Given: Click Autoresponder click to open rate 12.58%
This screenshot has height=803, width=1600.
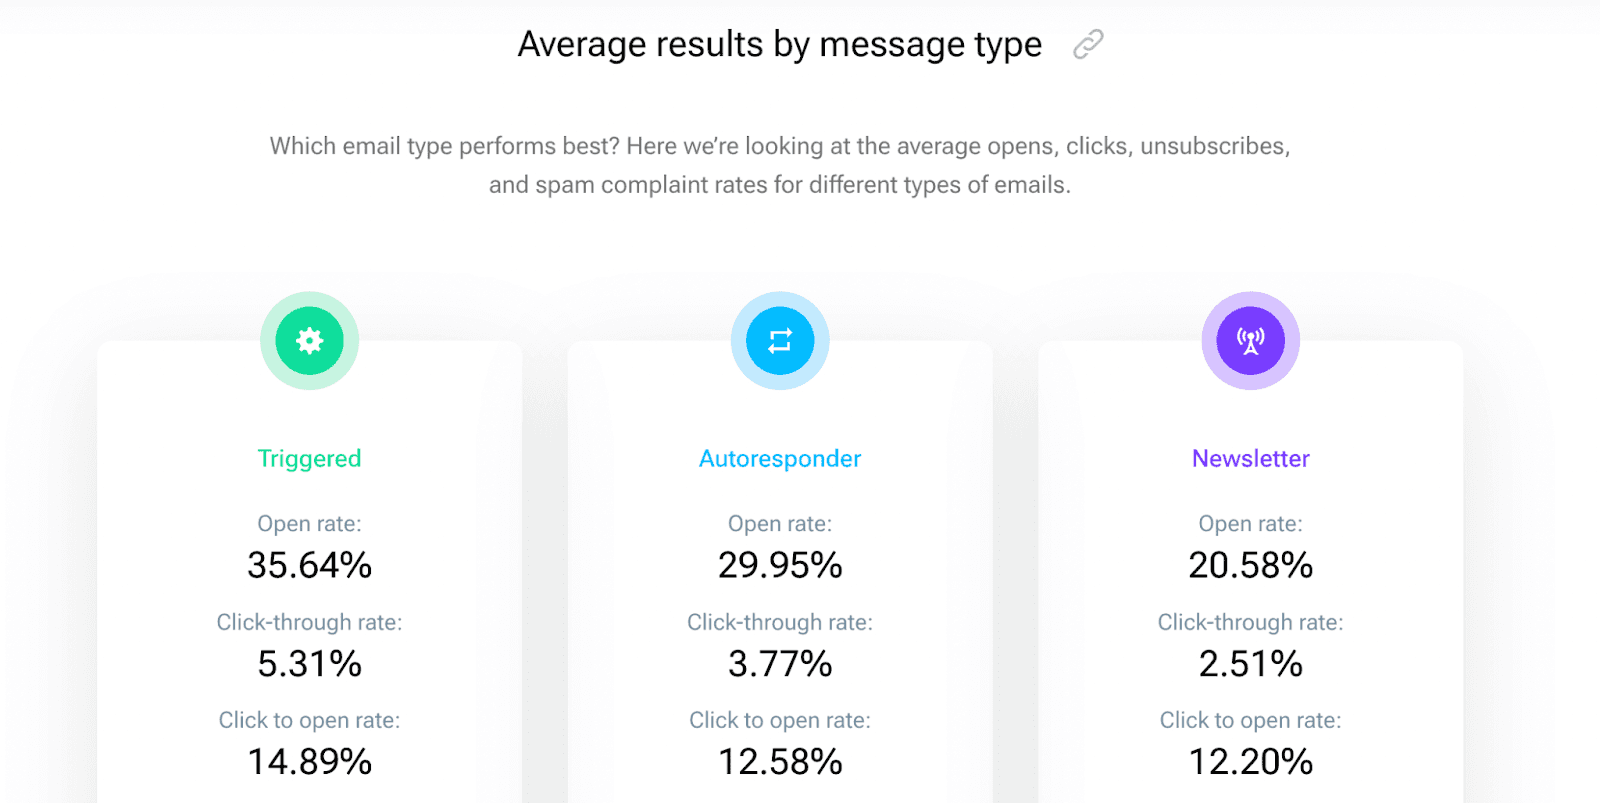Looking at the screenshot, I should 780,761.
